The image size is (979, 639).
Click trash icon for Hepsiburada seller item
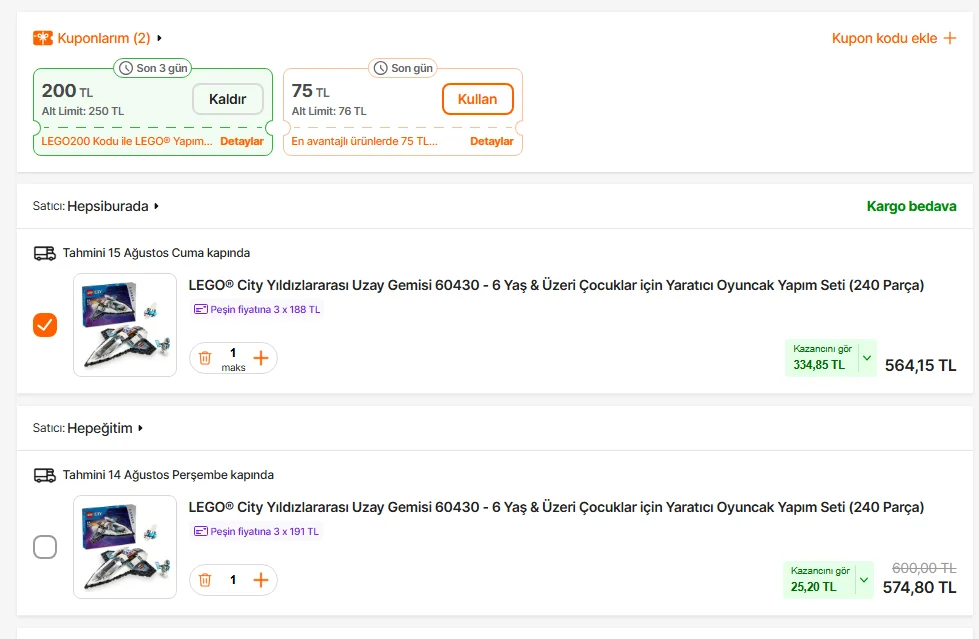click(x=205, y=358)
